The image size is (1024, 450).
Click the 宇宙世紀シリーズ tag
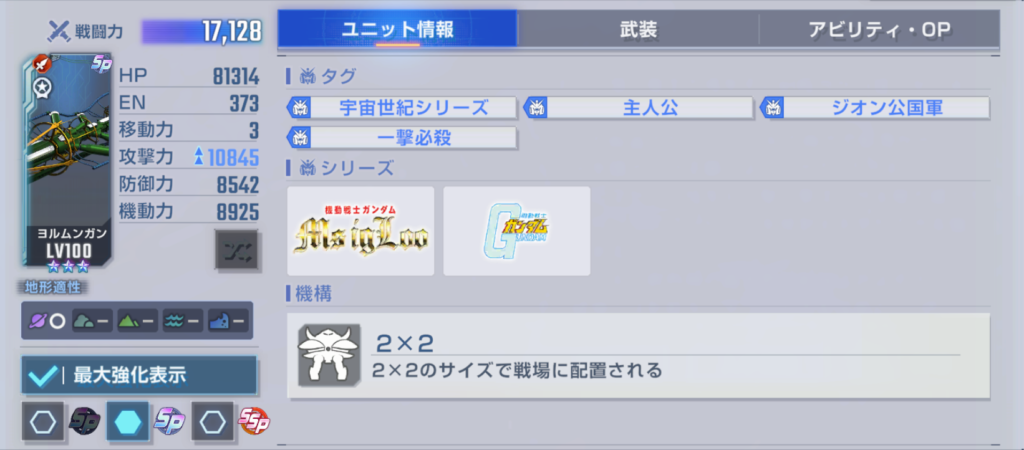(402, 108)
